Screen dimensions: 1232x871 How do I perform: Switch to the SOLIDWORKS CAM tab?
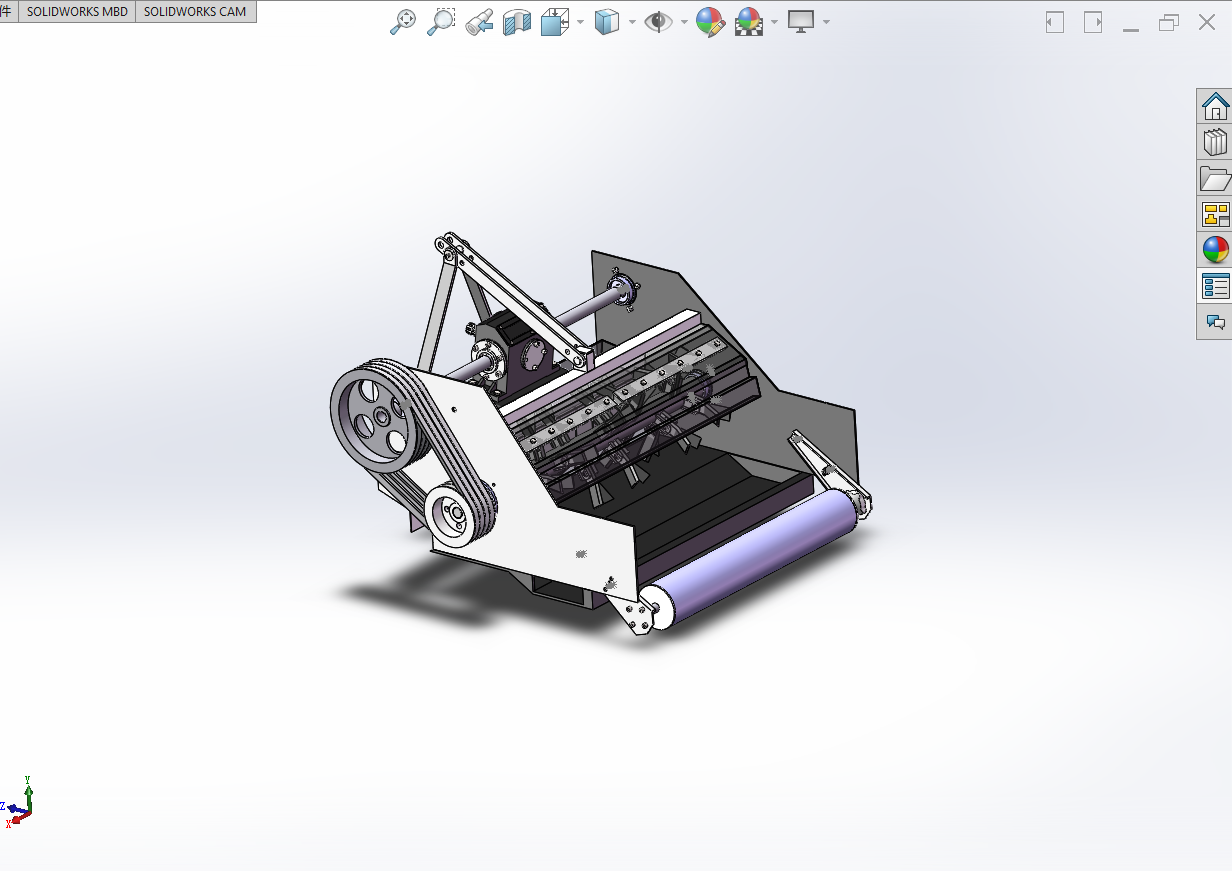tap(195, 12)
